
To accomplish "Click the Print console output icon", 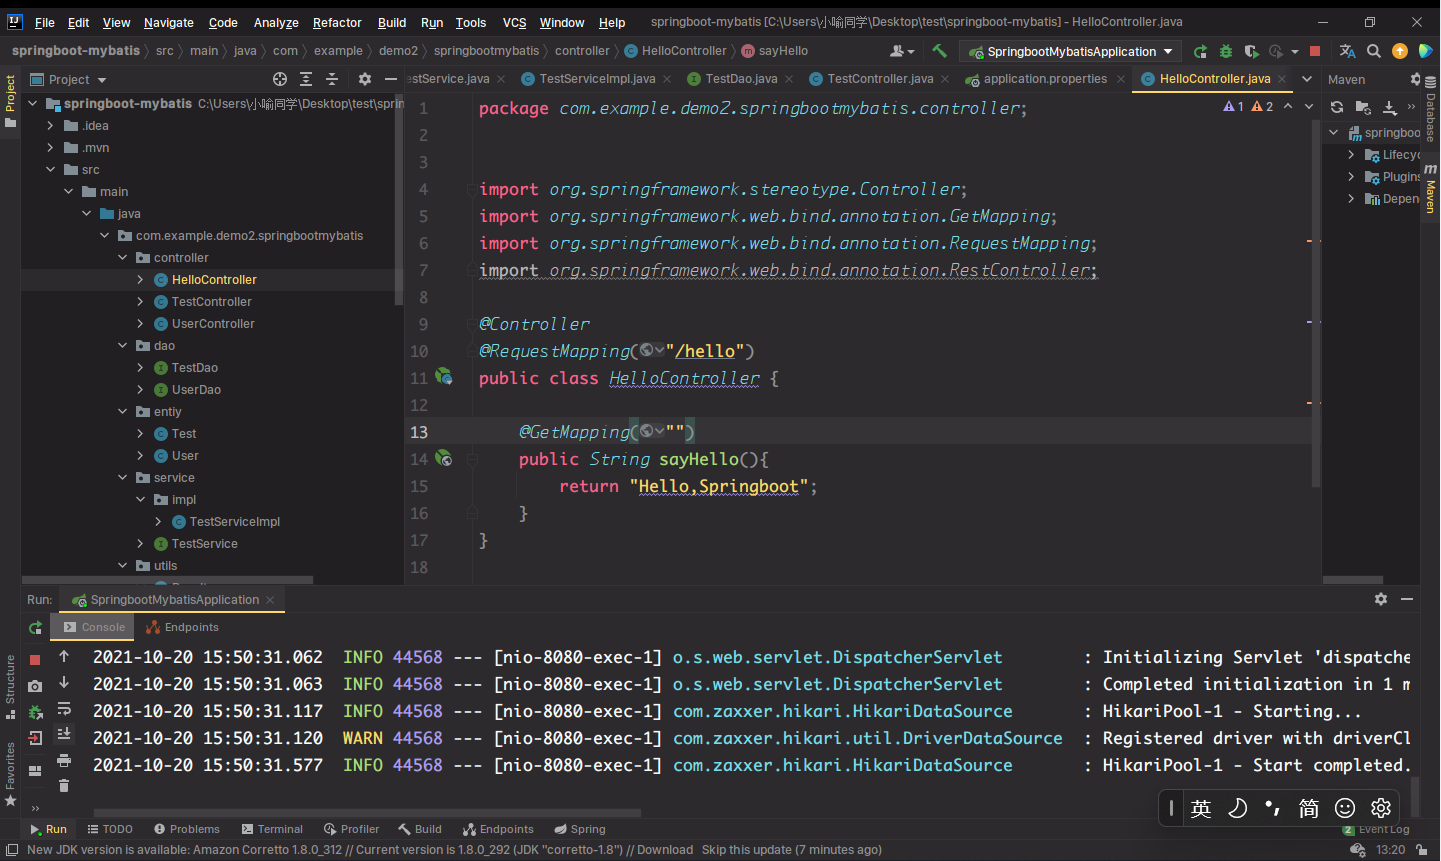I will point(64,760).
